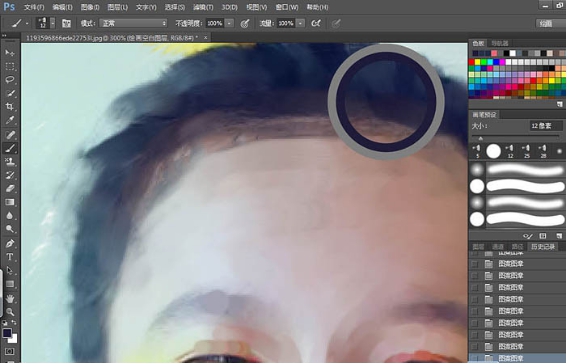567x364 pixels.
Task: Select the Clone Stamp tool
Action: pyautogui.click(x=10, y=161)
